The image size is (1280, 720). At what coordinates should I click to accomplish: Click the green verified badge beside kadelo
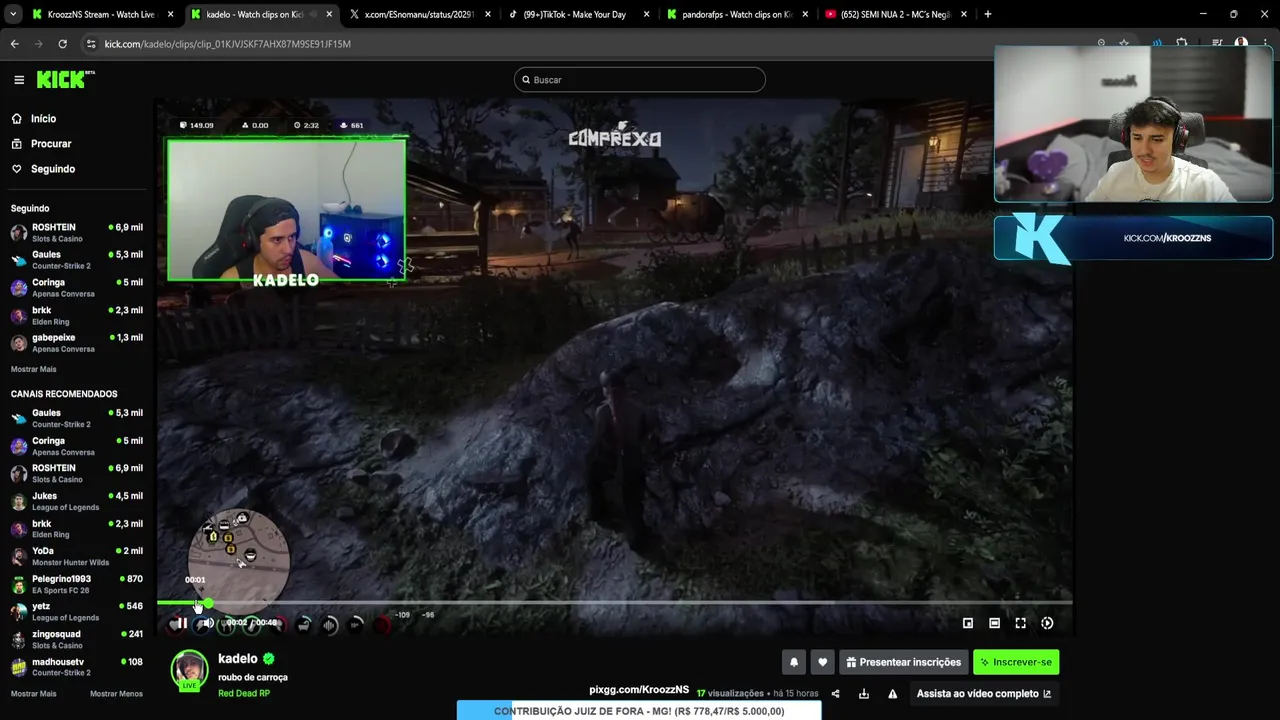click(x=269, y=659)
